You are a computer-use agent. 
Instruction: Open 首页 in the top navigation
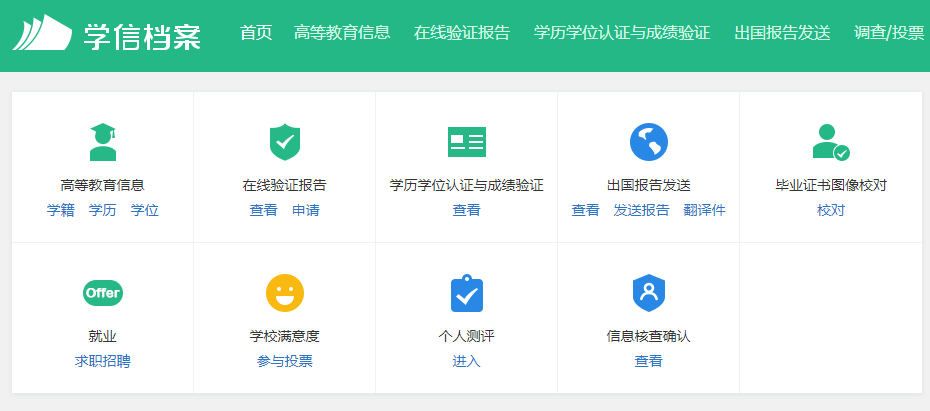point(256,33)
